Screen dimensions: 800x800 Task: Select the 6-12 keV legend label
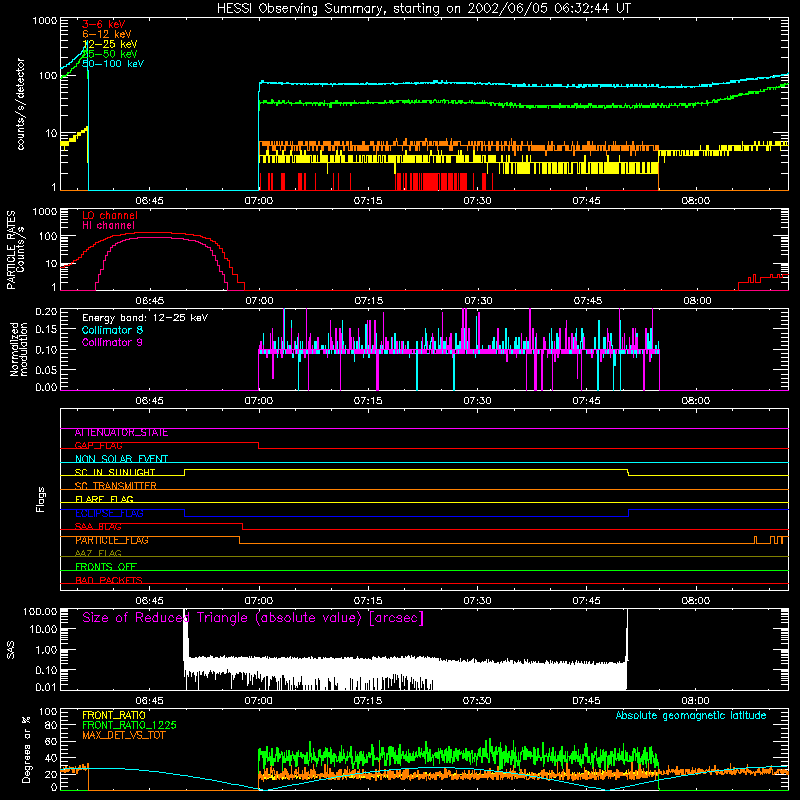(x=107, y=34)
